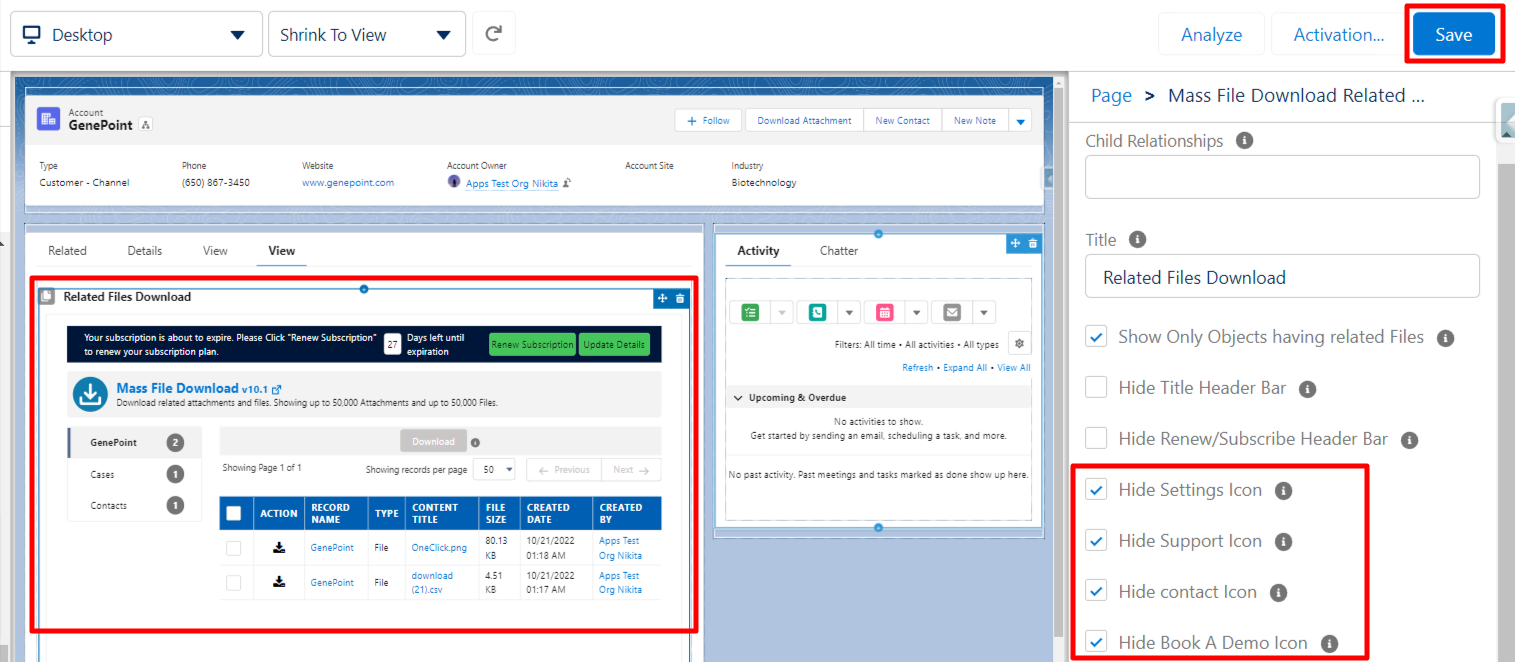Open the www.genepoint.com website link
Image resolution: width=1515 pixels, height=662 pixels.
pyautogui.click(x=348, y=183)
